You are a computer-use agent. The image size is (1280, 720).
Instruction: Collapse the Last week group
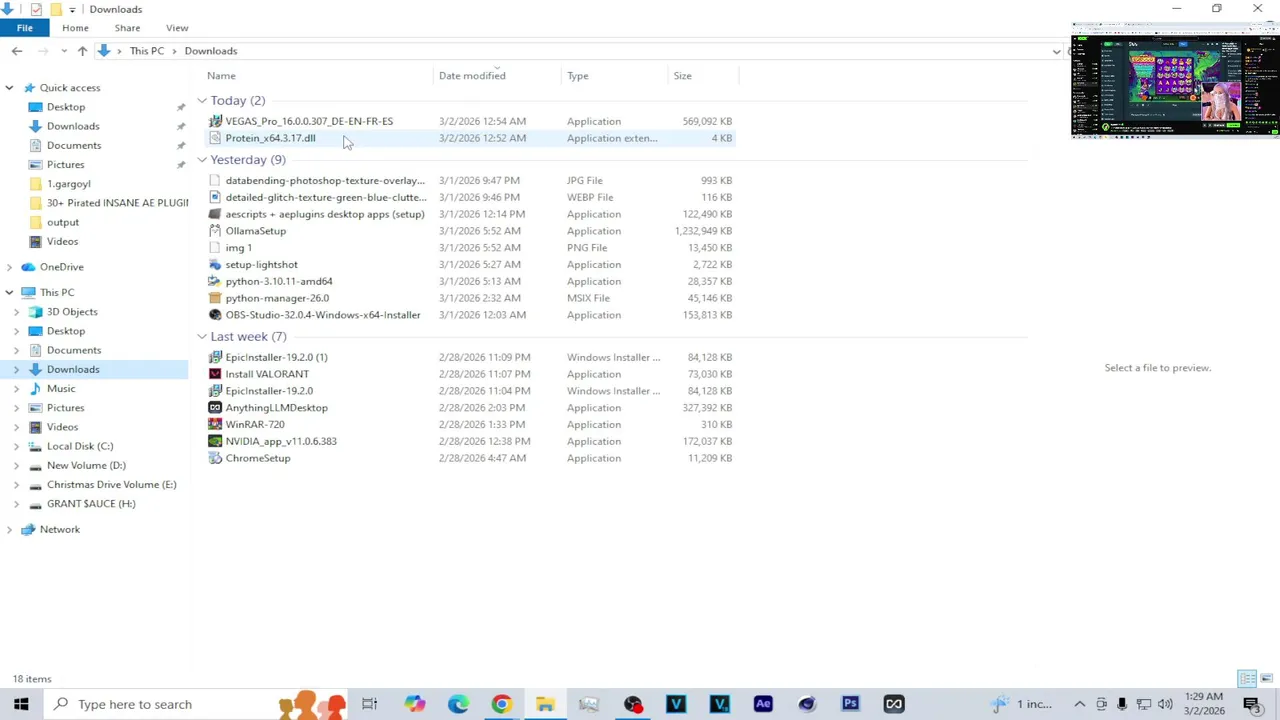pyautogui.click(x=202, y=337)
